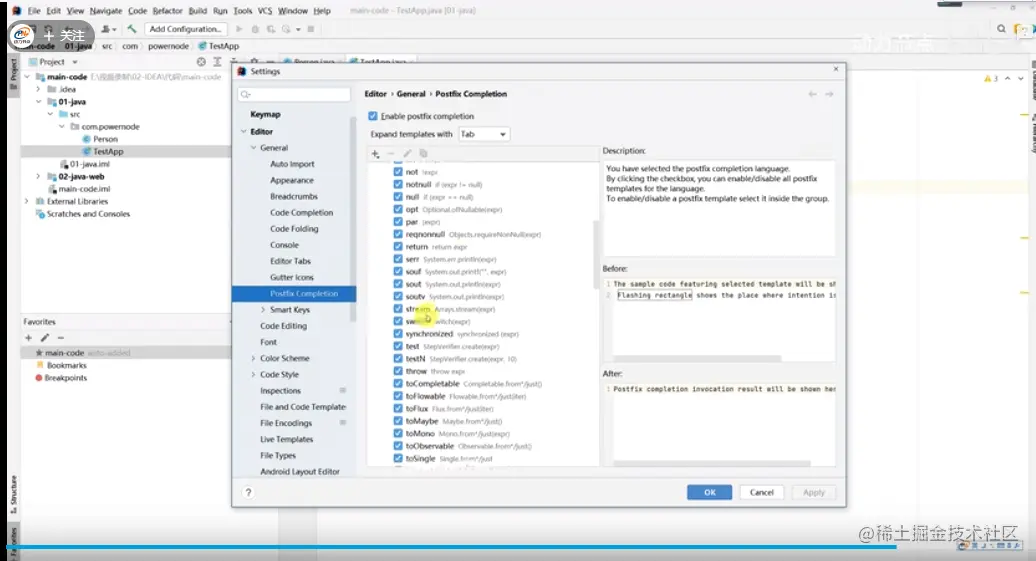Expand External Libraries in project tree
1036x561 pixels.
27,202
